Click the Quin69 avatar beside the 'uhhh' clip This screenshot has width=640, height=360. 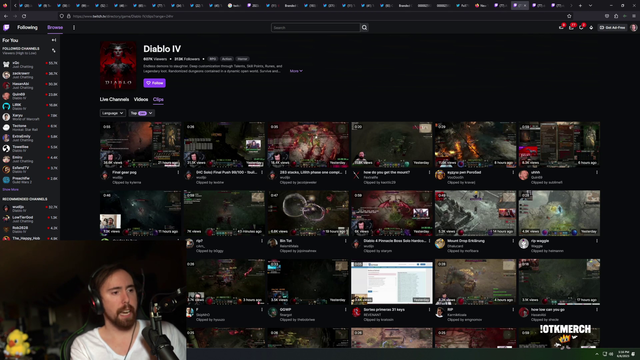pyautogui.click(x=524, y=175)
